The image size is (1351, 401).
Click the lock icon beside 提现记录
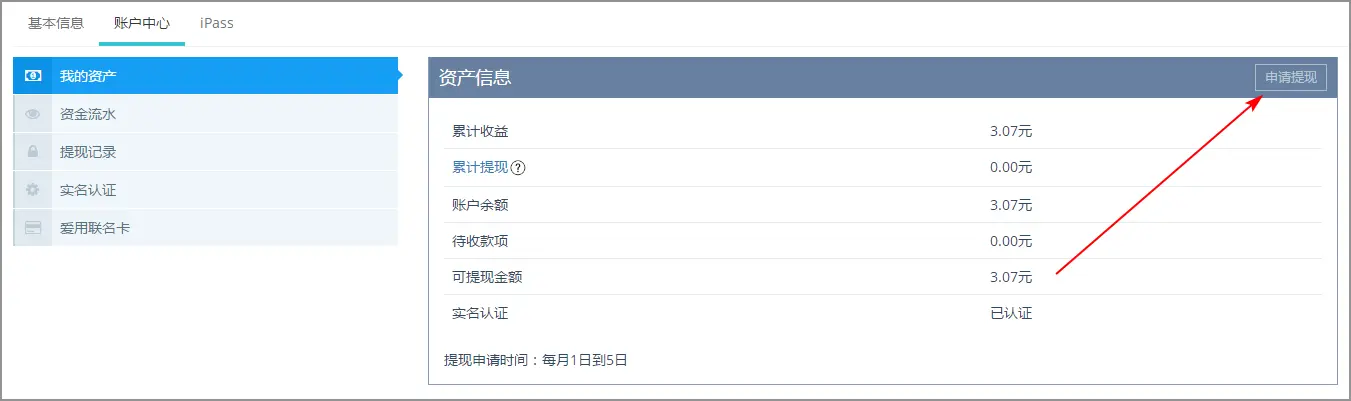pos(33,152)
